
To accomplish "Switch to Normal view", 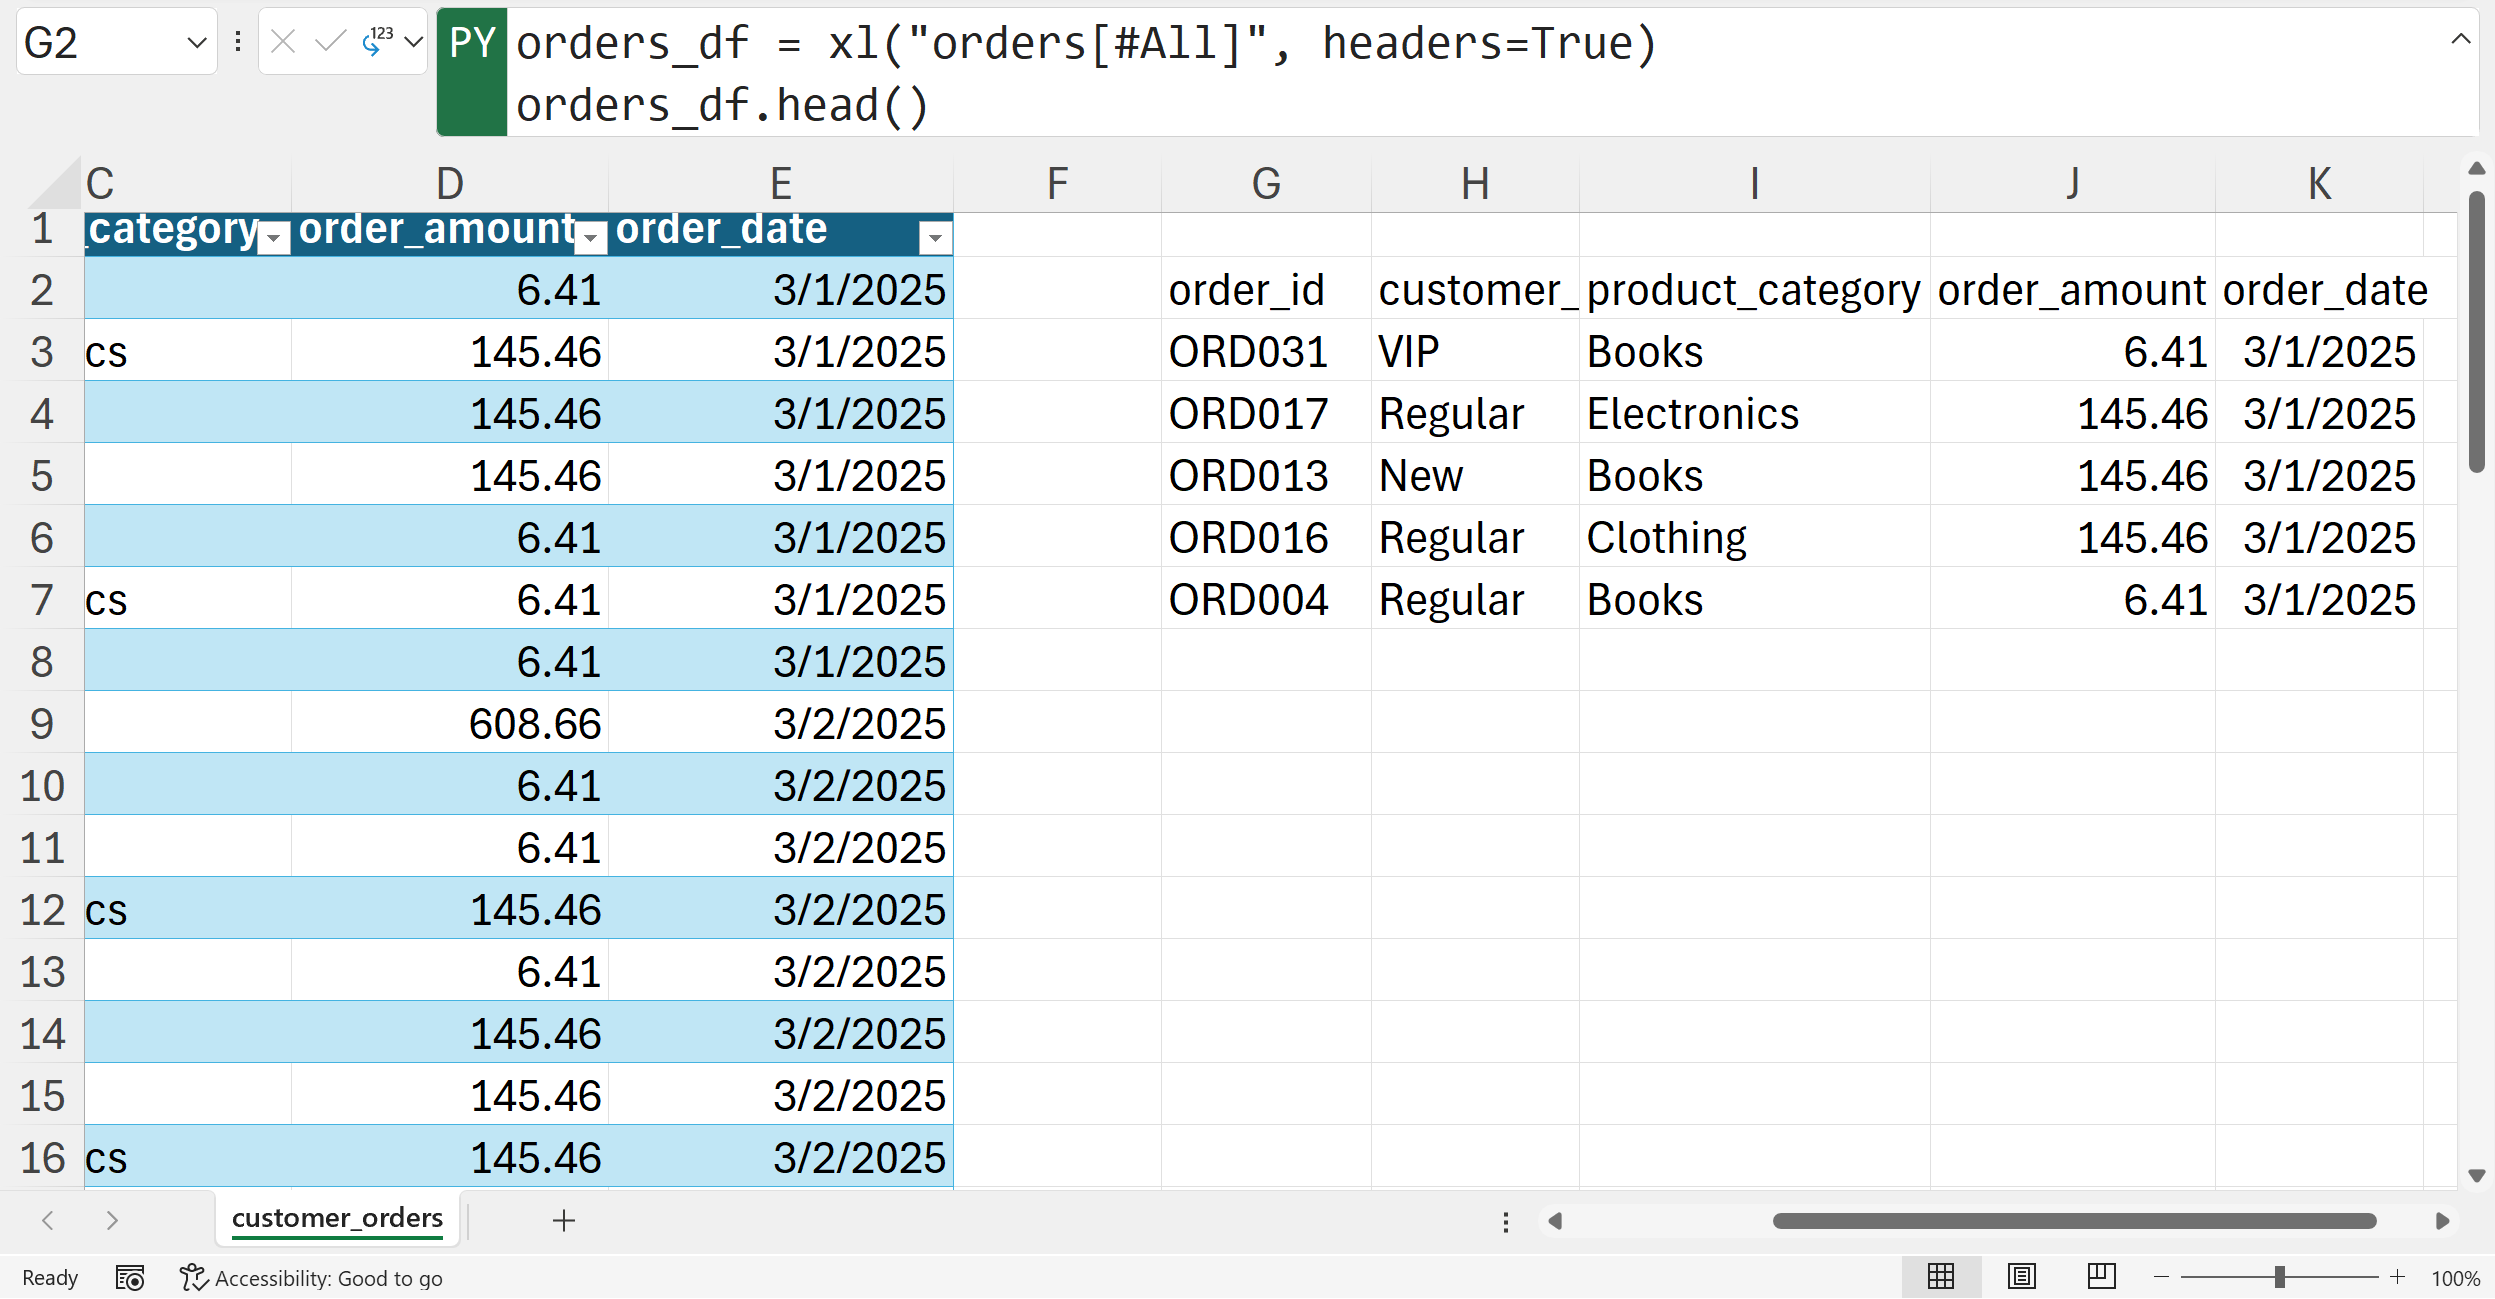I will tap(1941, 1277).
